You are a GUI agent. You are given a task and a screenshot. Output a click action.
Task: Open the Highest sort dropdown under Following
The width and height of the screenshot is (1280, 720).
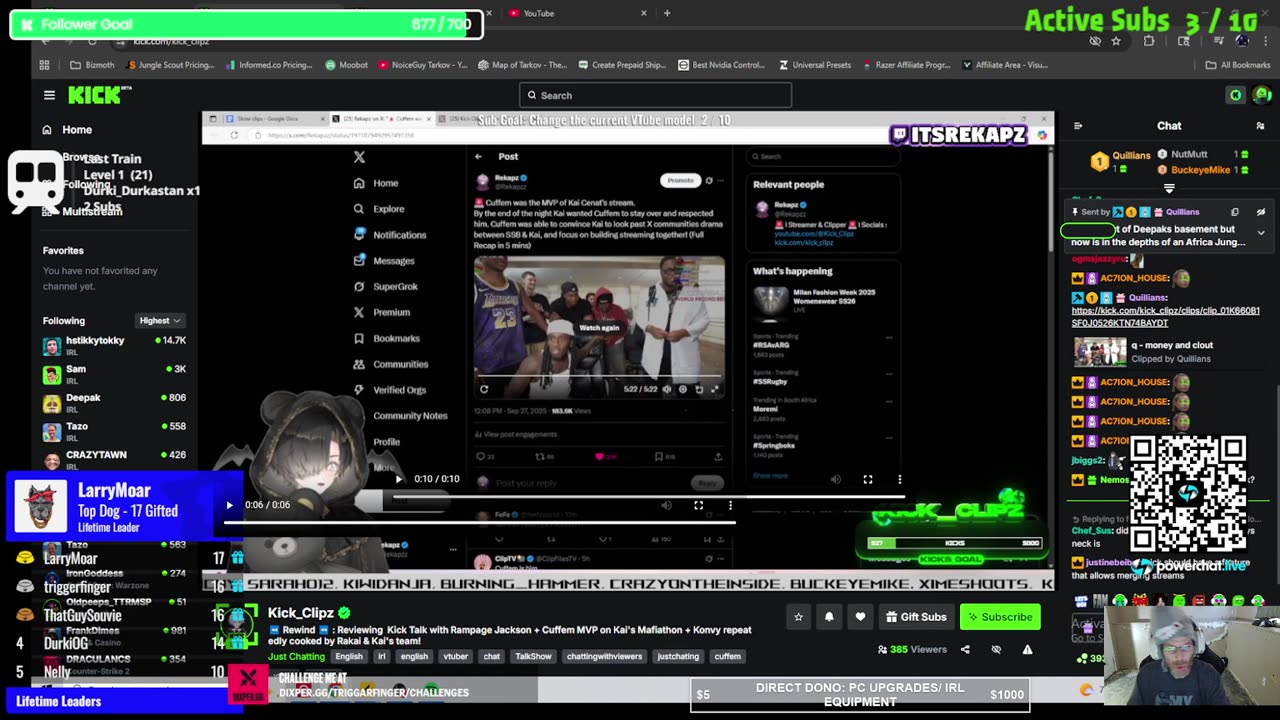160,321
